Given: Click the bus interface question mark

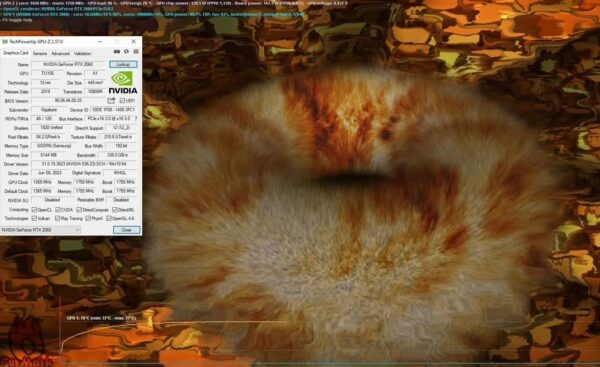Looking at the screenshot, I should (x=136, y=119).
